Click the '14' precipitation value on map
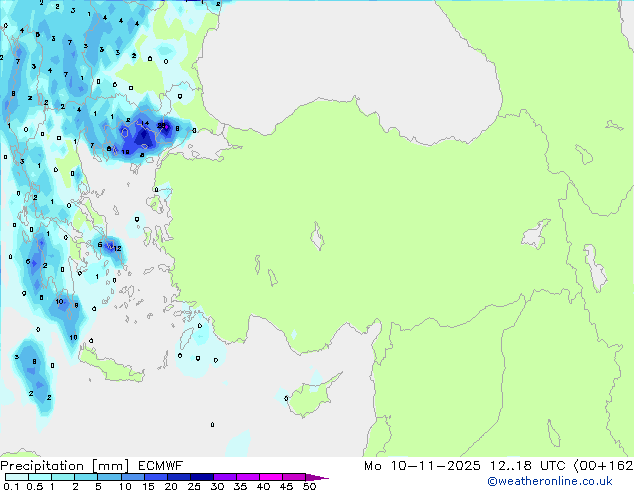The image size is (634, 490). (145, 123)
